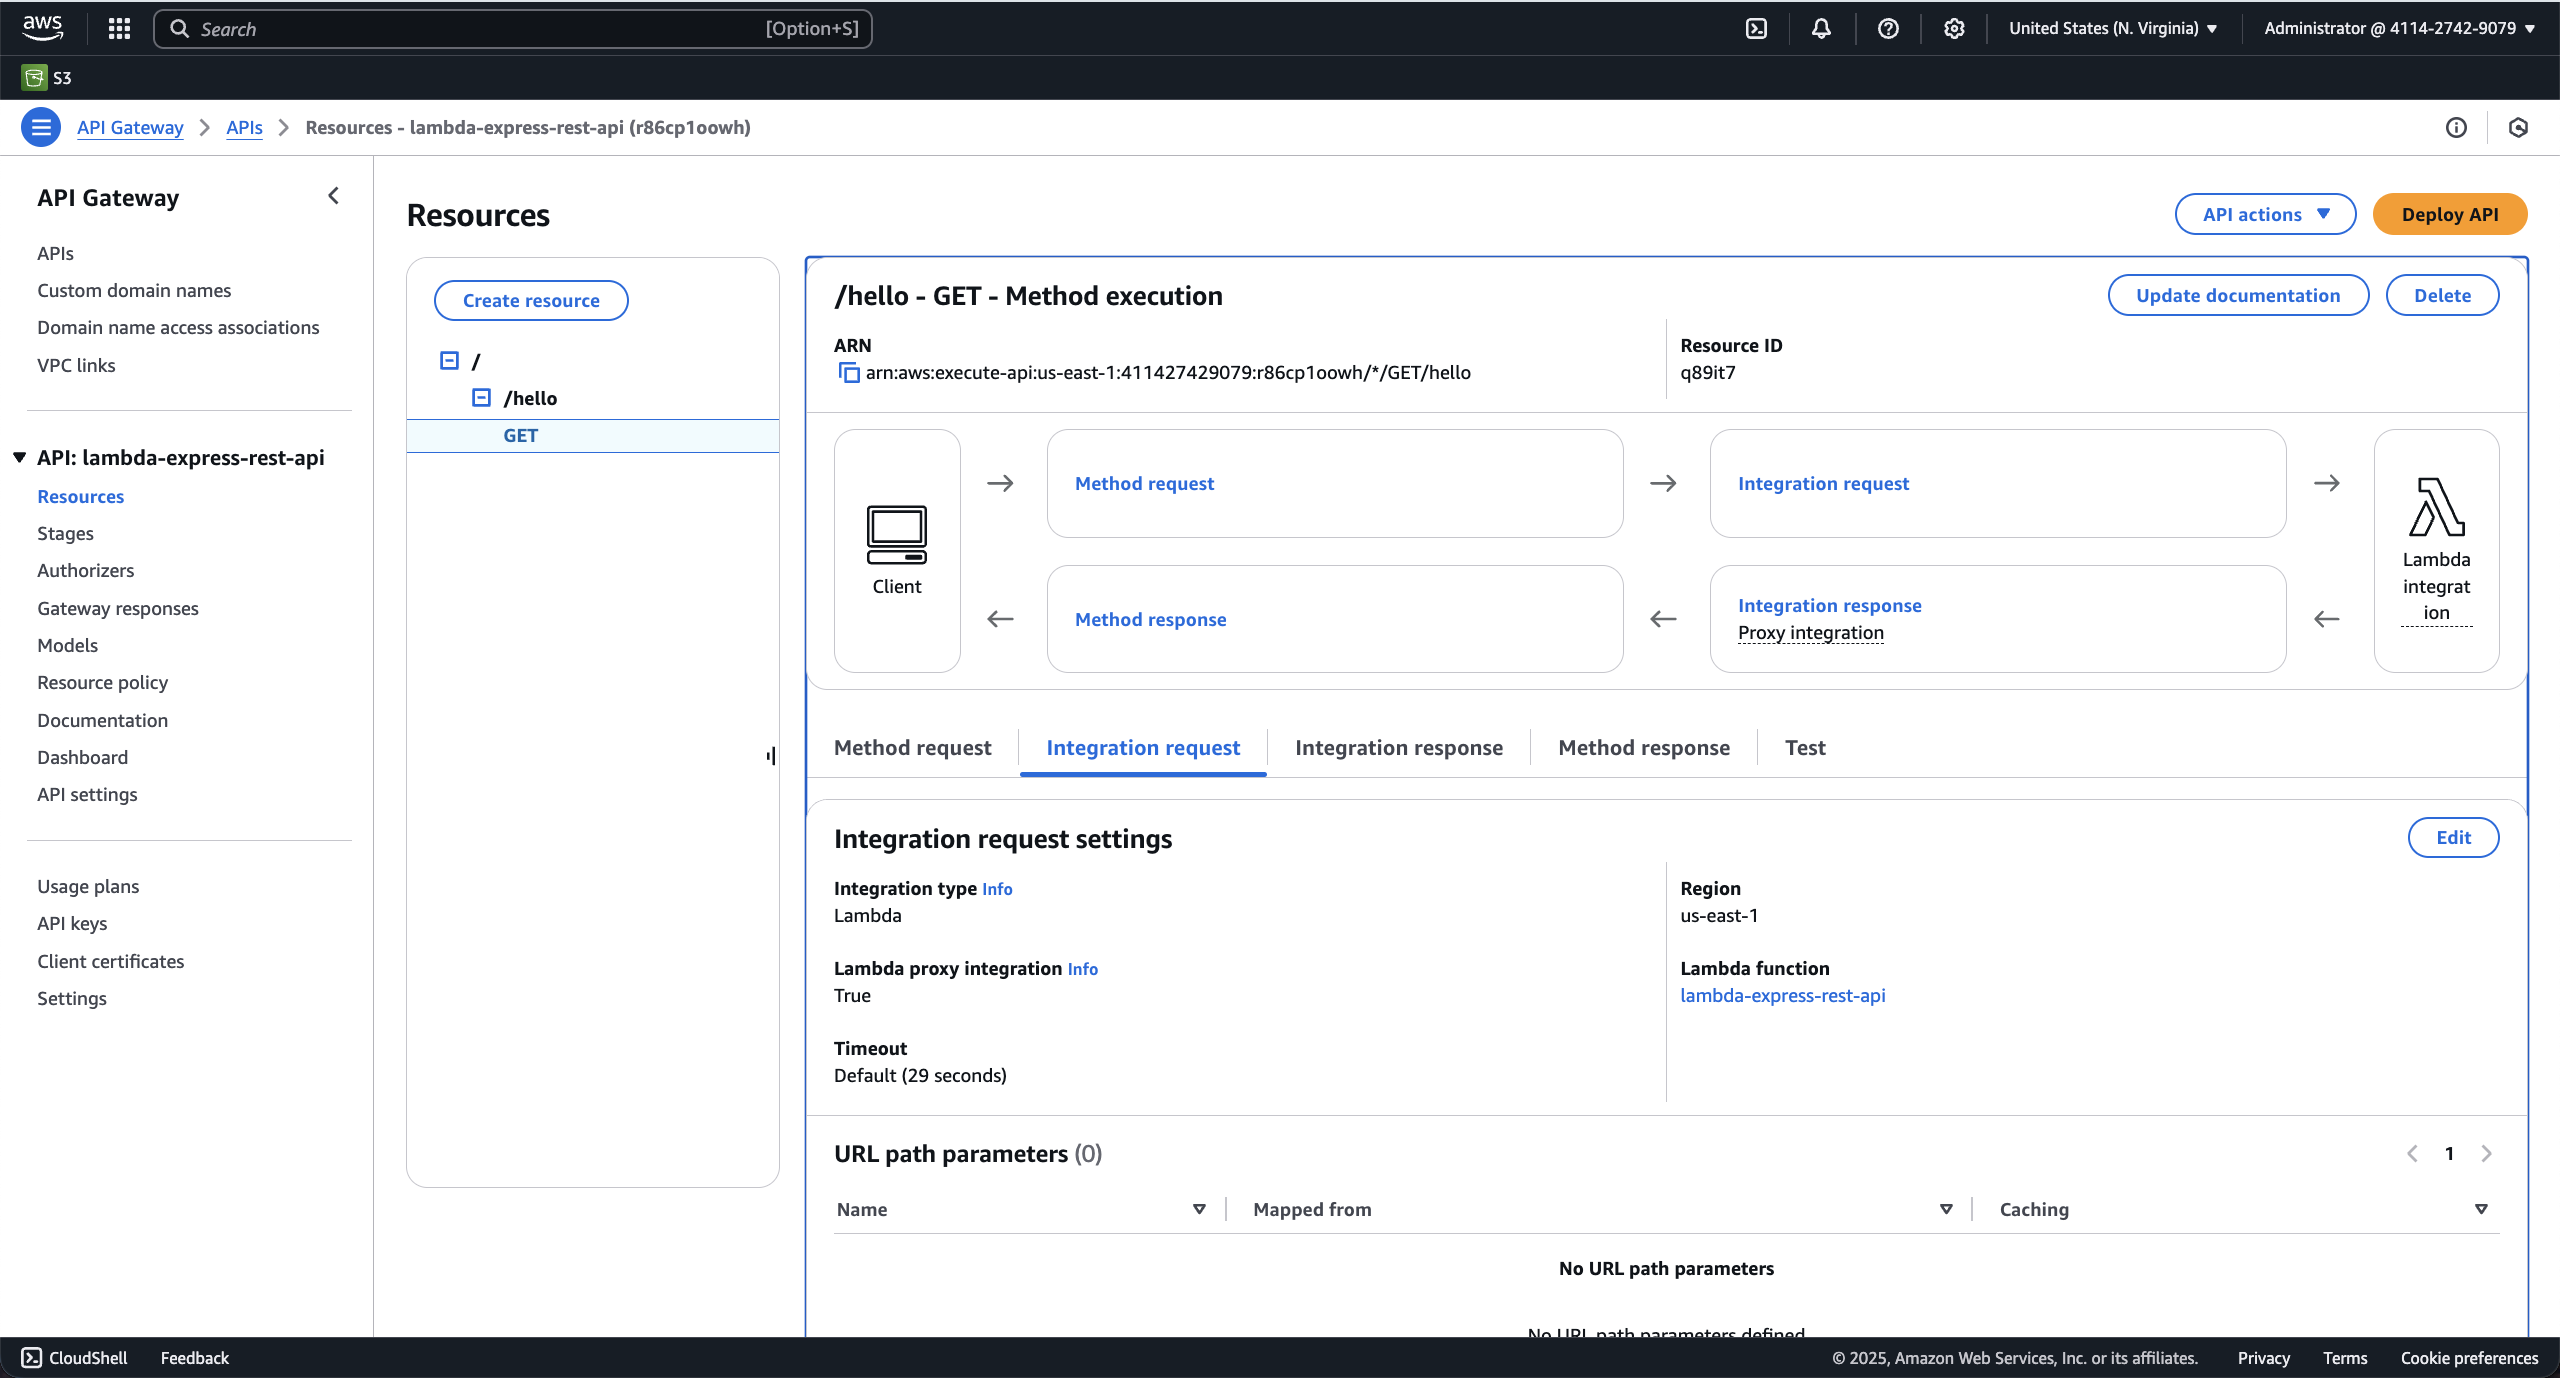Open the lambda-express-rest-api function link
The image size is (2560, 1378).
coord(1782,995)
